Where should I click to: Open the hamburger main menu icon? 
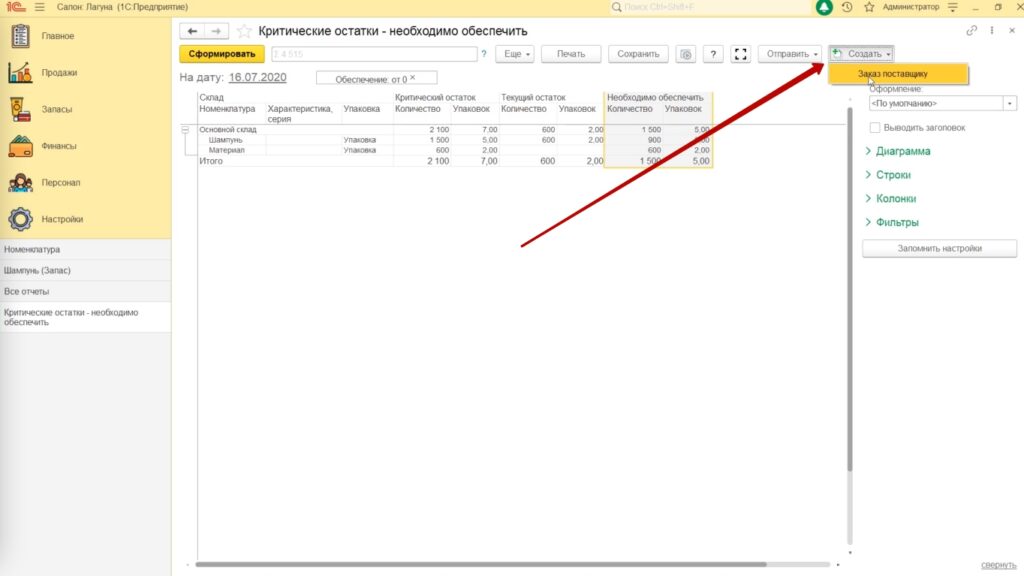coord(40,7)
